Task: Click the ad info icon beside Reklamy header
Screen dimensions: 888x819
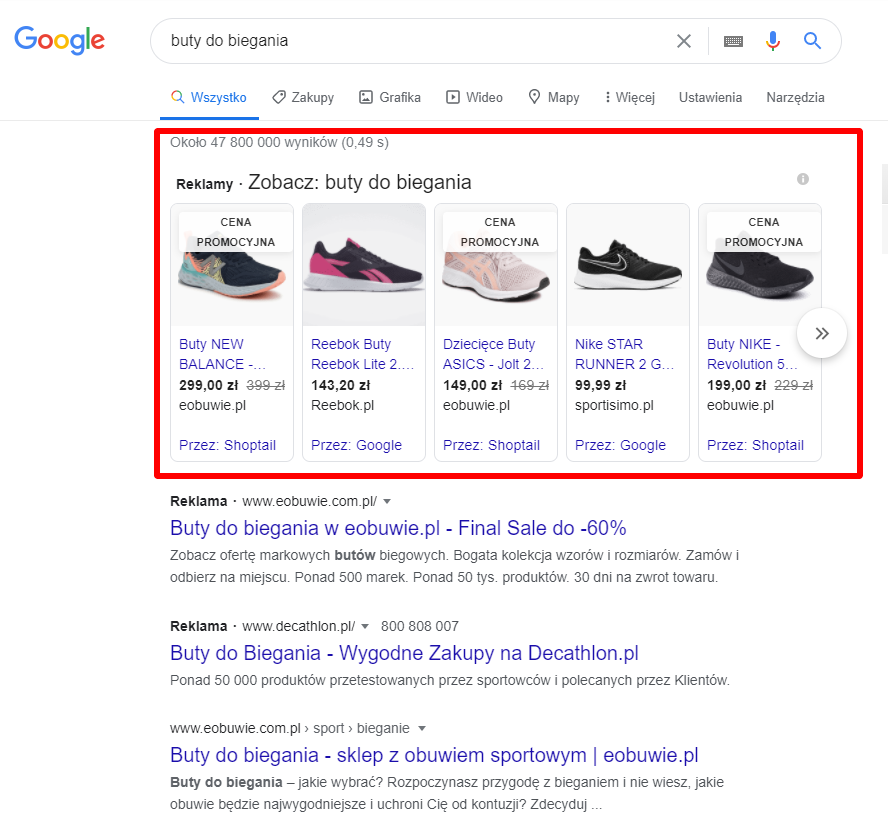Action: tap(802, 179)
